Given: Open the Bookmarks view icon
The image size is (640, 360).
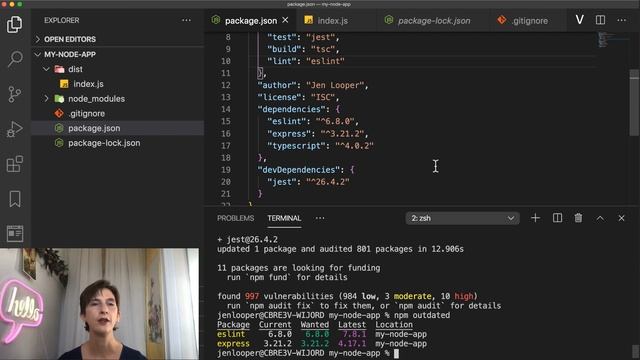Looking at the screenshot, I should (x=15, y=199).
